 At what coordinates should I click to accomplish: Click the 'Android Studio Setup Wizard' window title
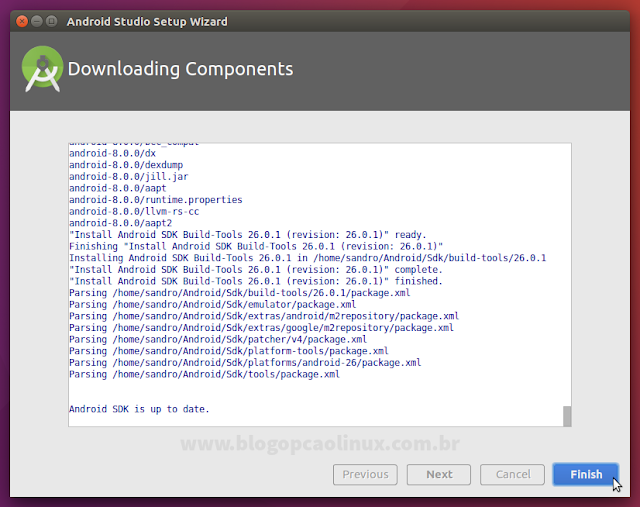click(x=147, y=22)
